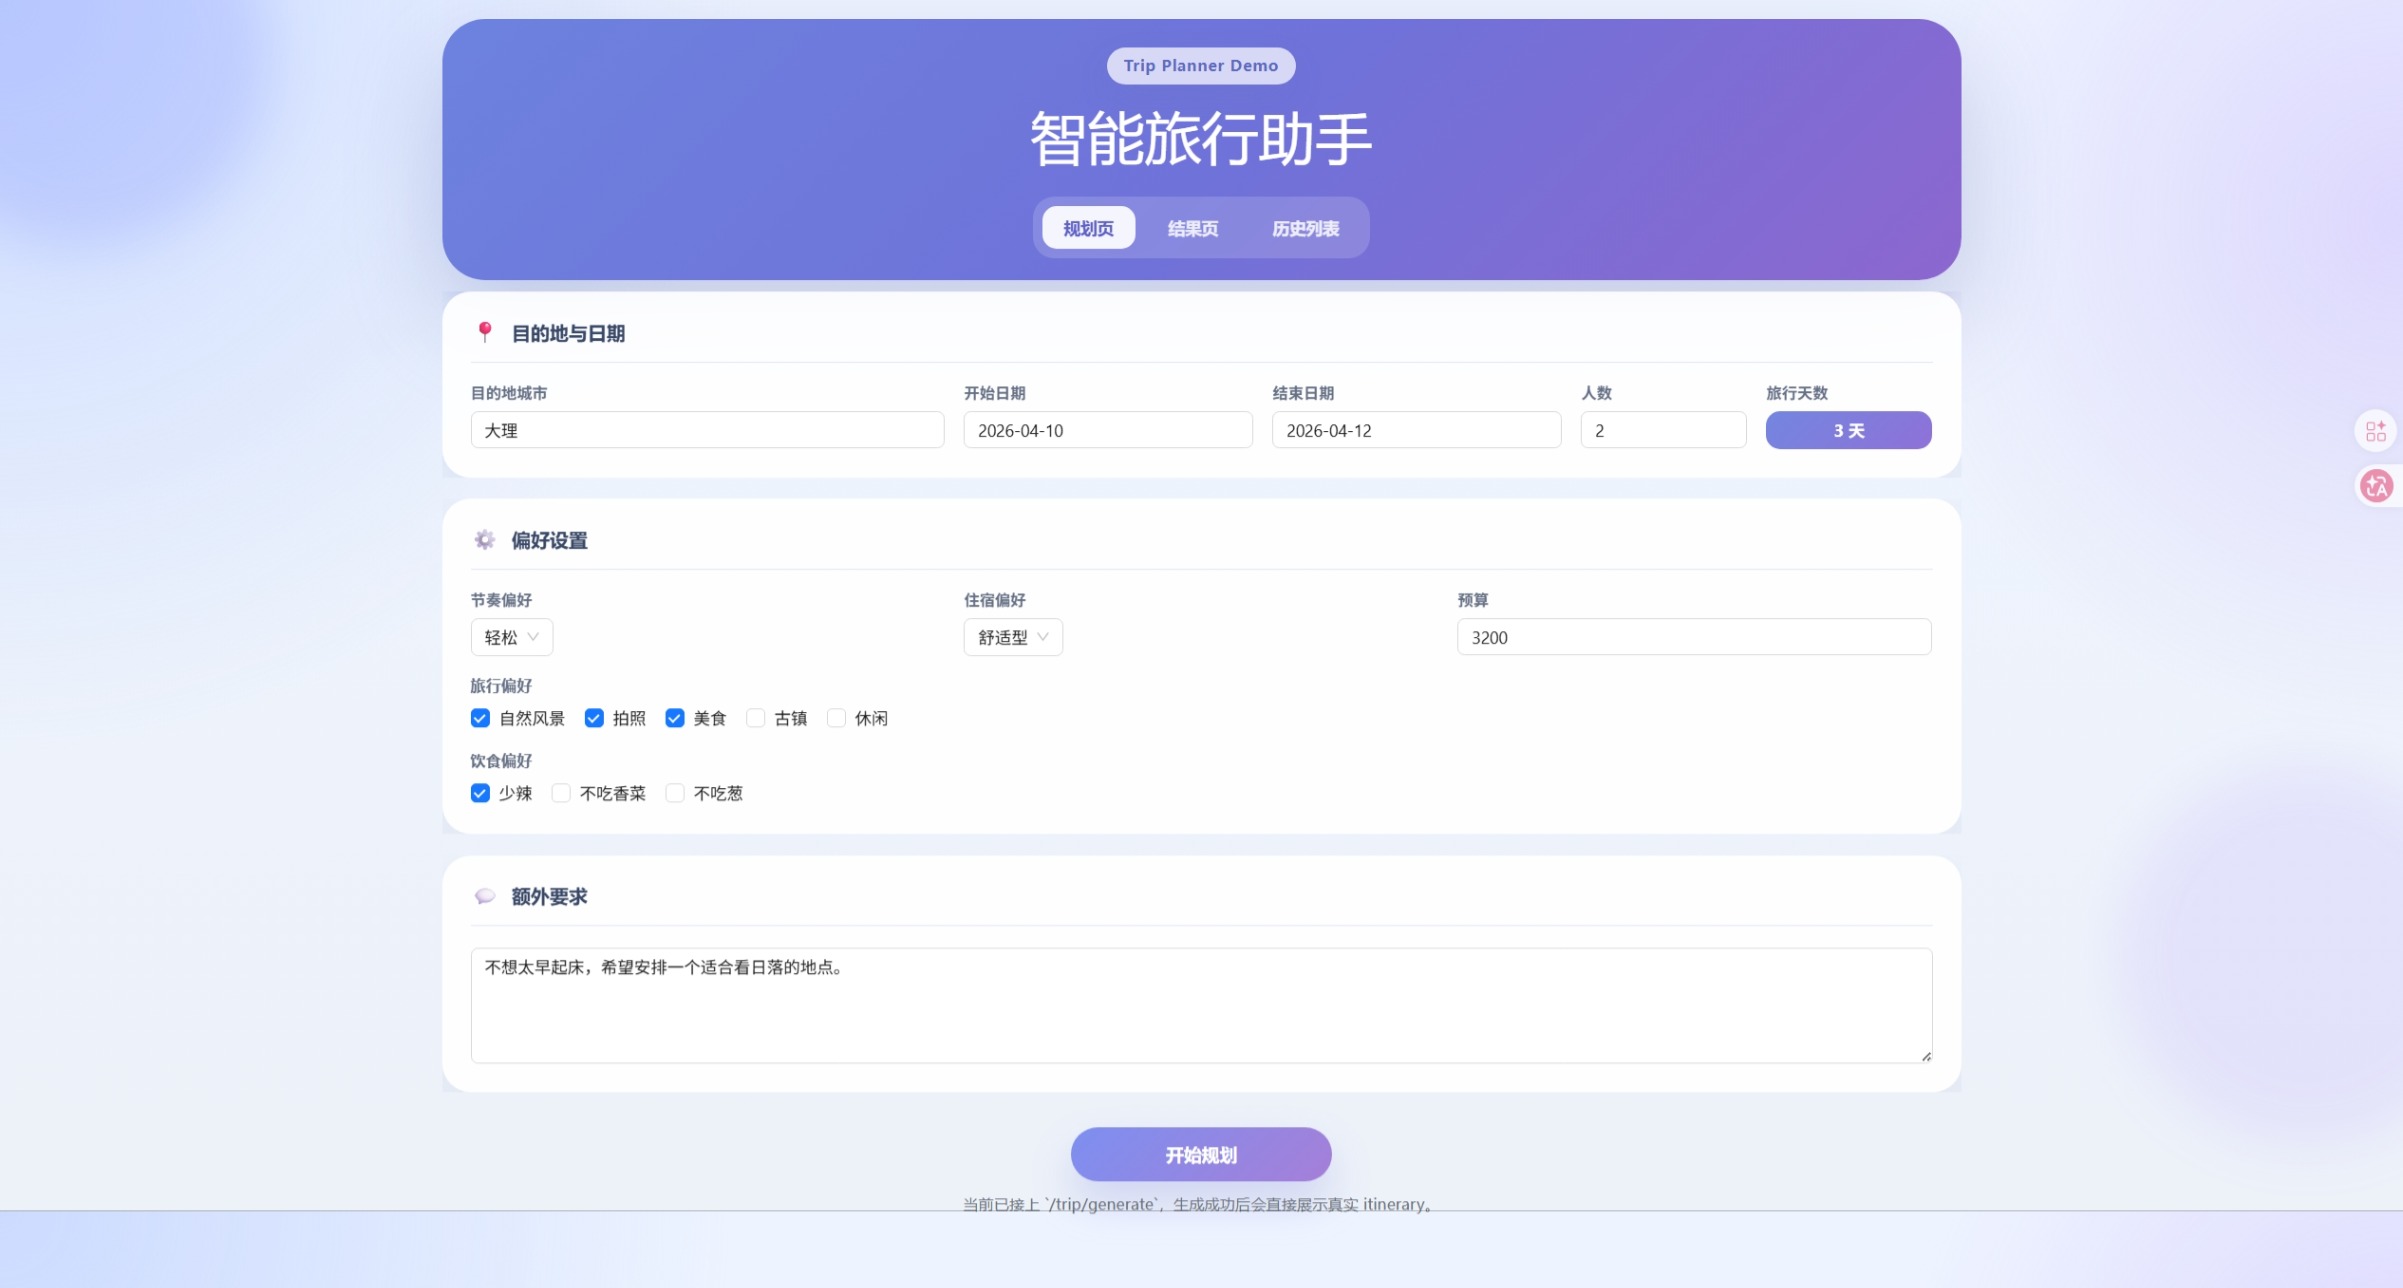Uncheck the 自然风景 checkbox
The width and height of the screenshot is (2403, 1288).
tap(480, 718)
